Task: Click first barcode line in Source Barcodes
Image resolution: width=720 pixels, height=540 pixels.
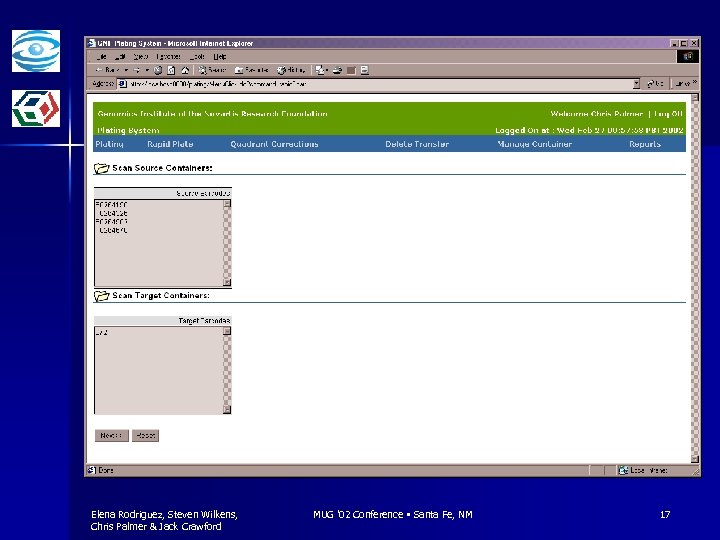Action: [x=112, y=205]
